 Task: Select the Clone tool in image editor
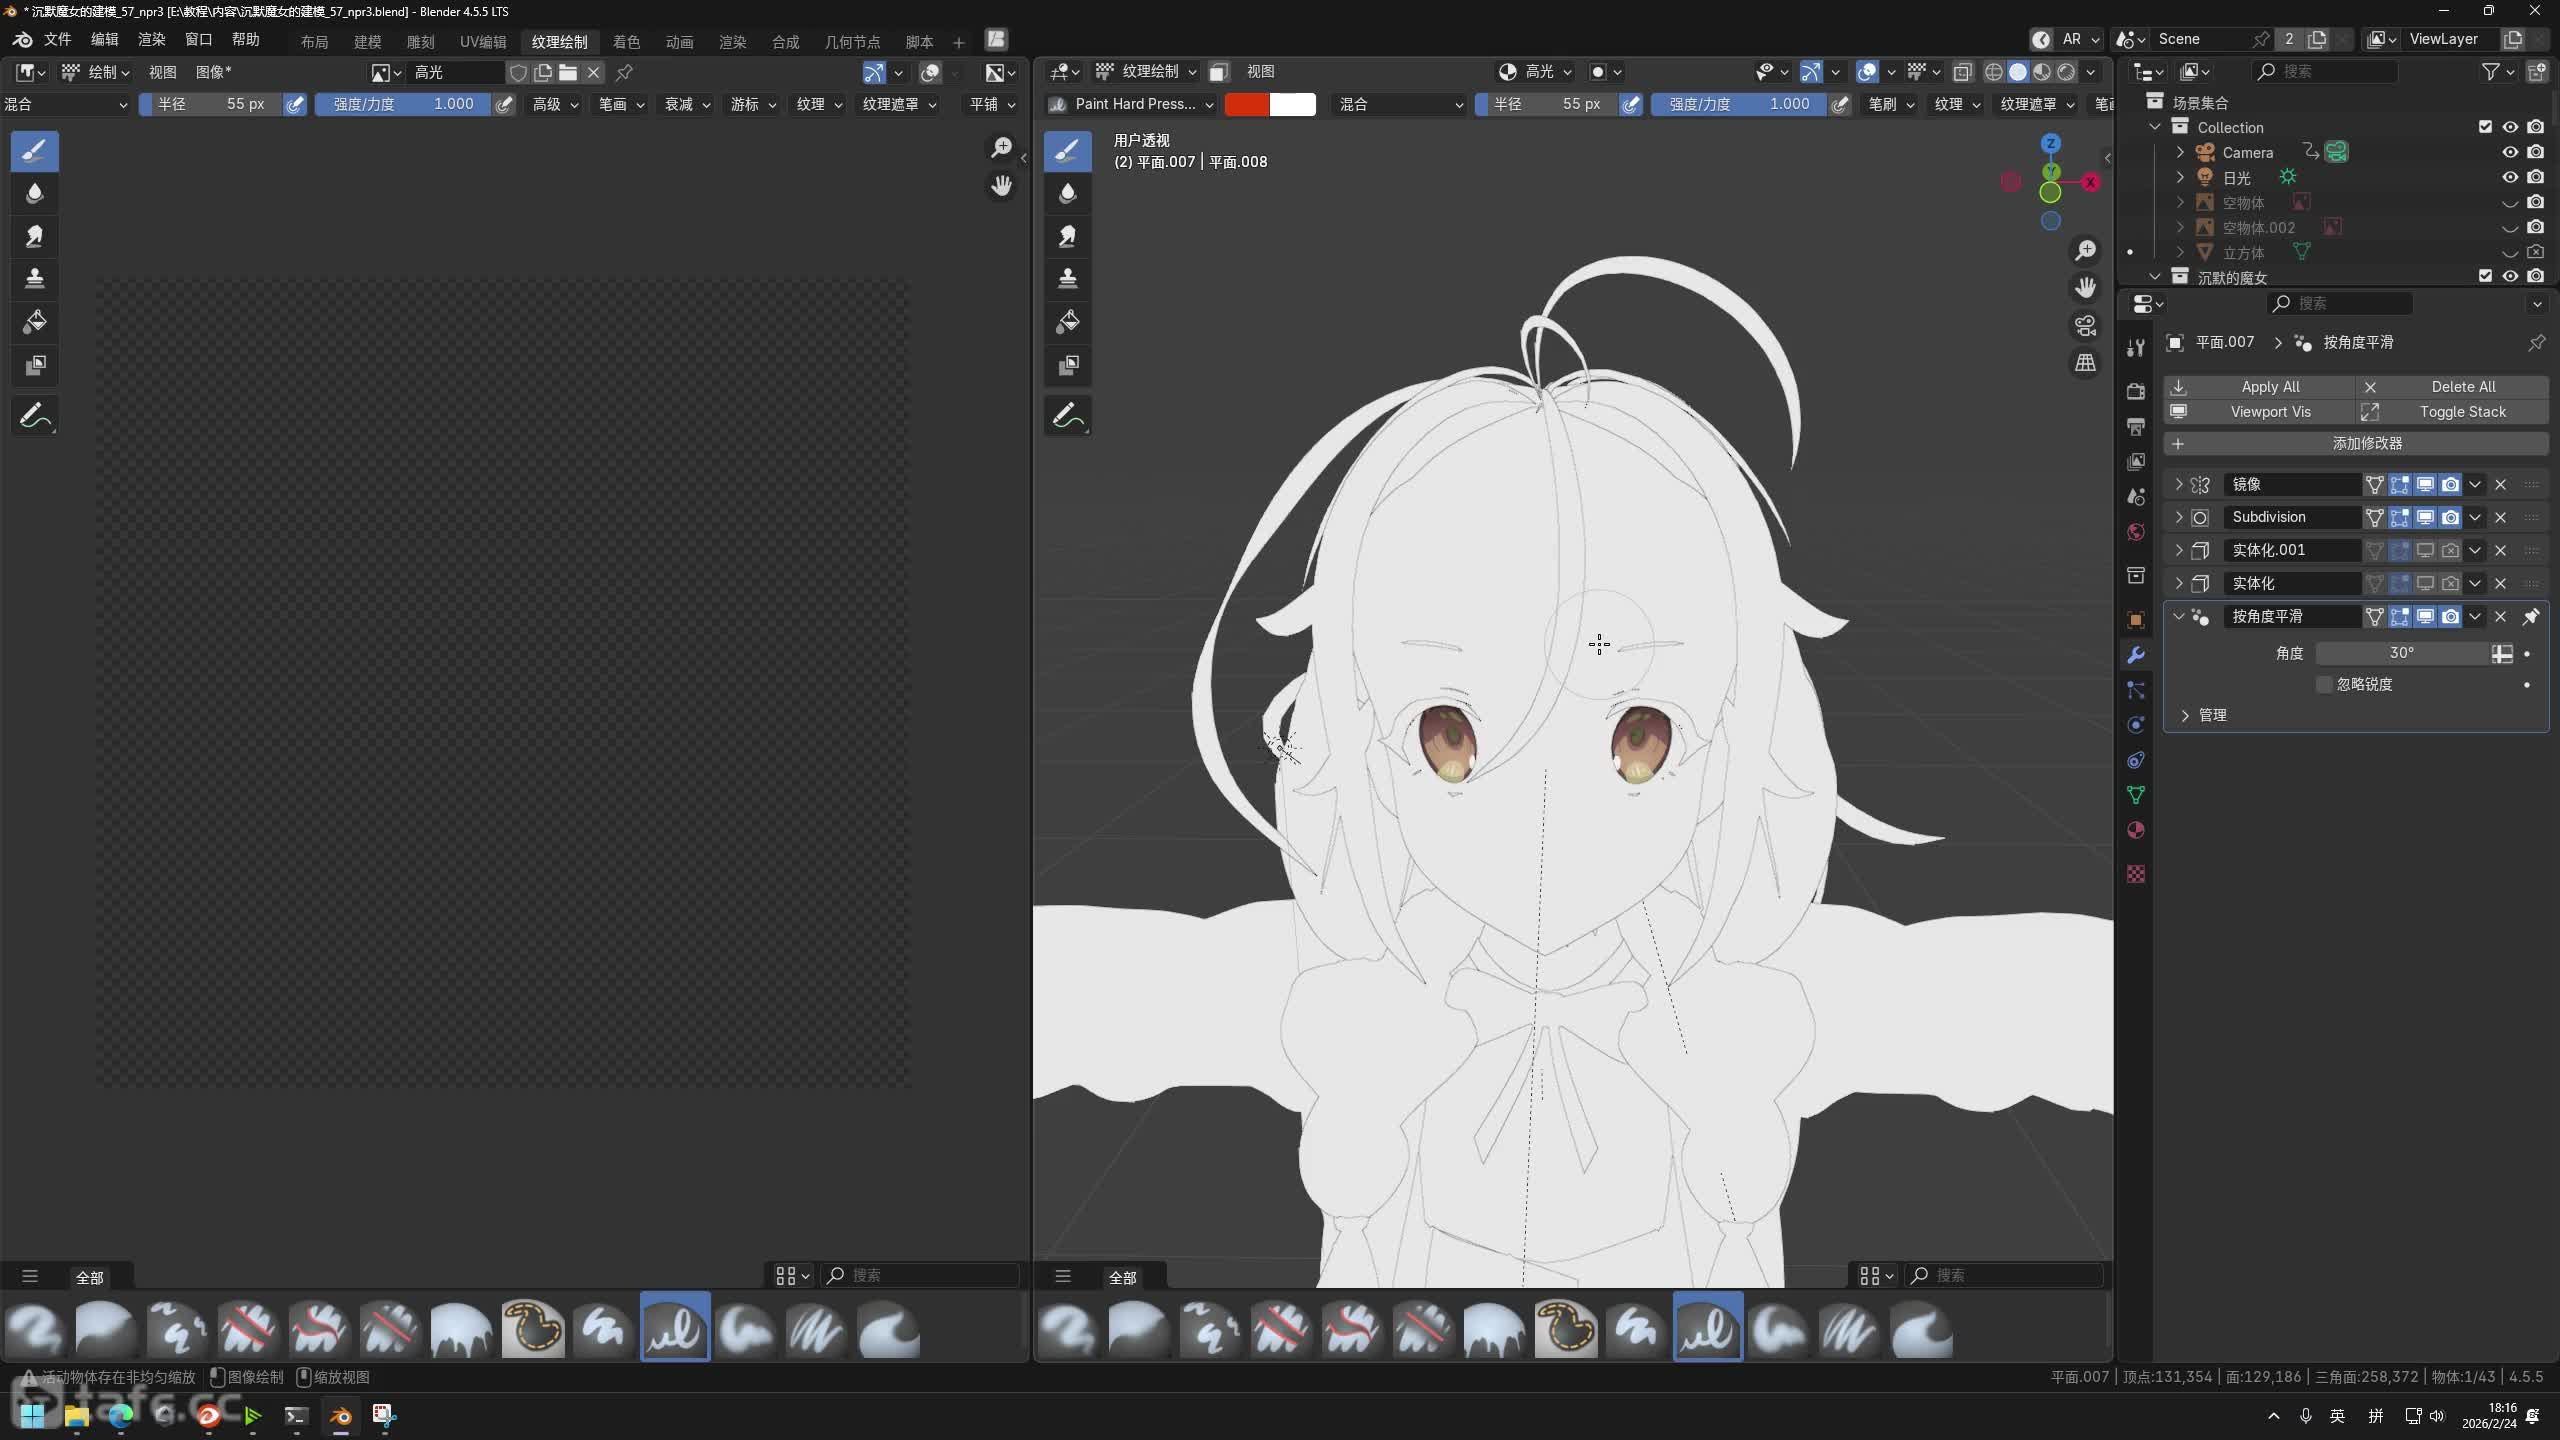[x=34, y=279]
